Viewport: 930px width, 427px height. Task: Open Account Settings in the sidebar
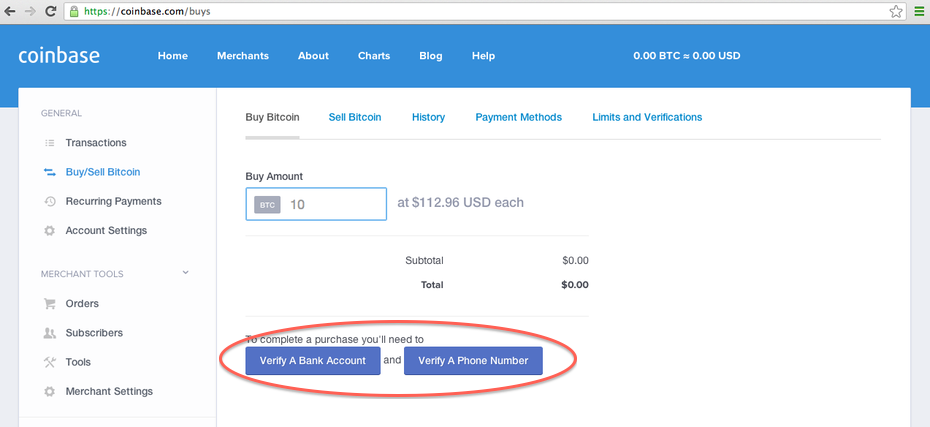[x=106, y=231]
